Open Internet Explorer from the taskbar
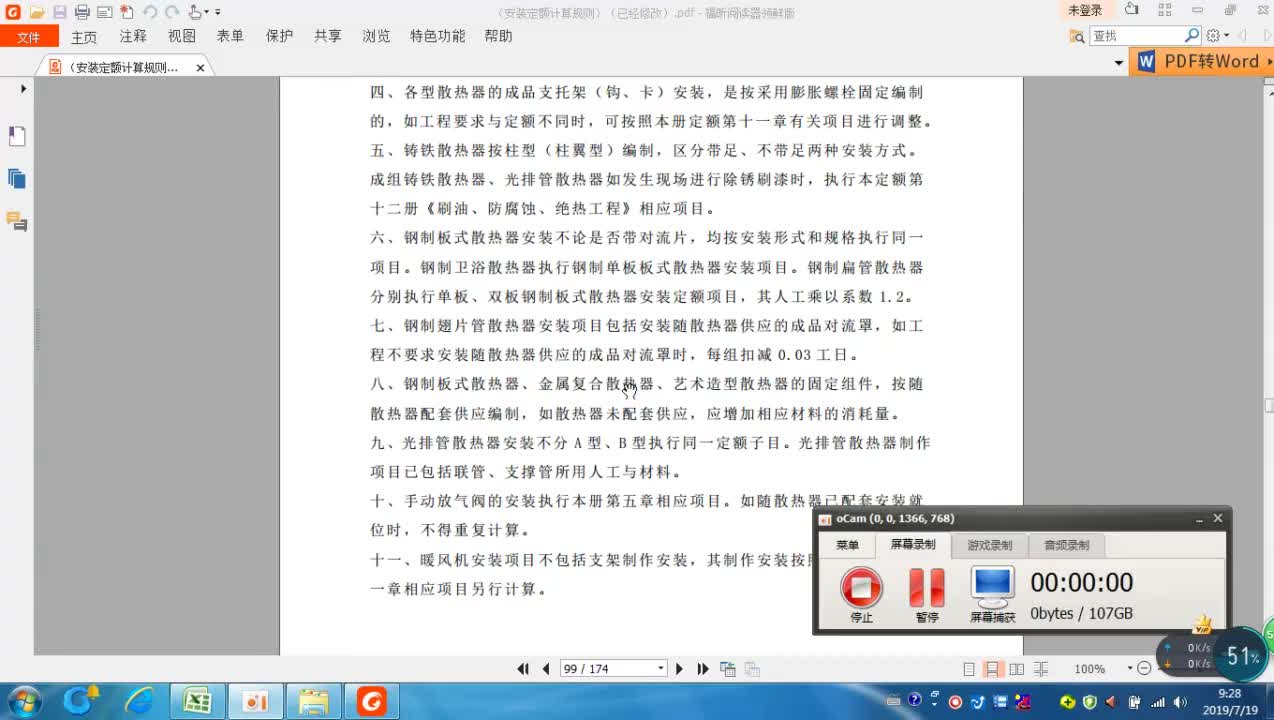 (139, 702)
